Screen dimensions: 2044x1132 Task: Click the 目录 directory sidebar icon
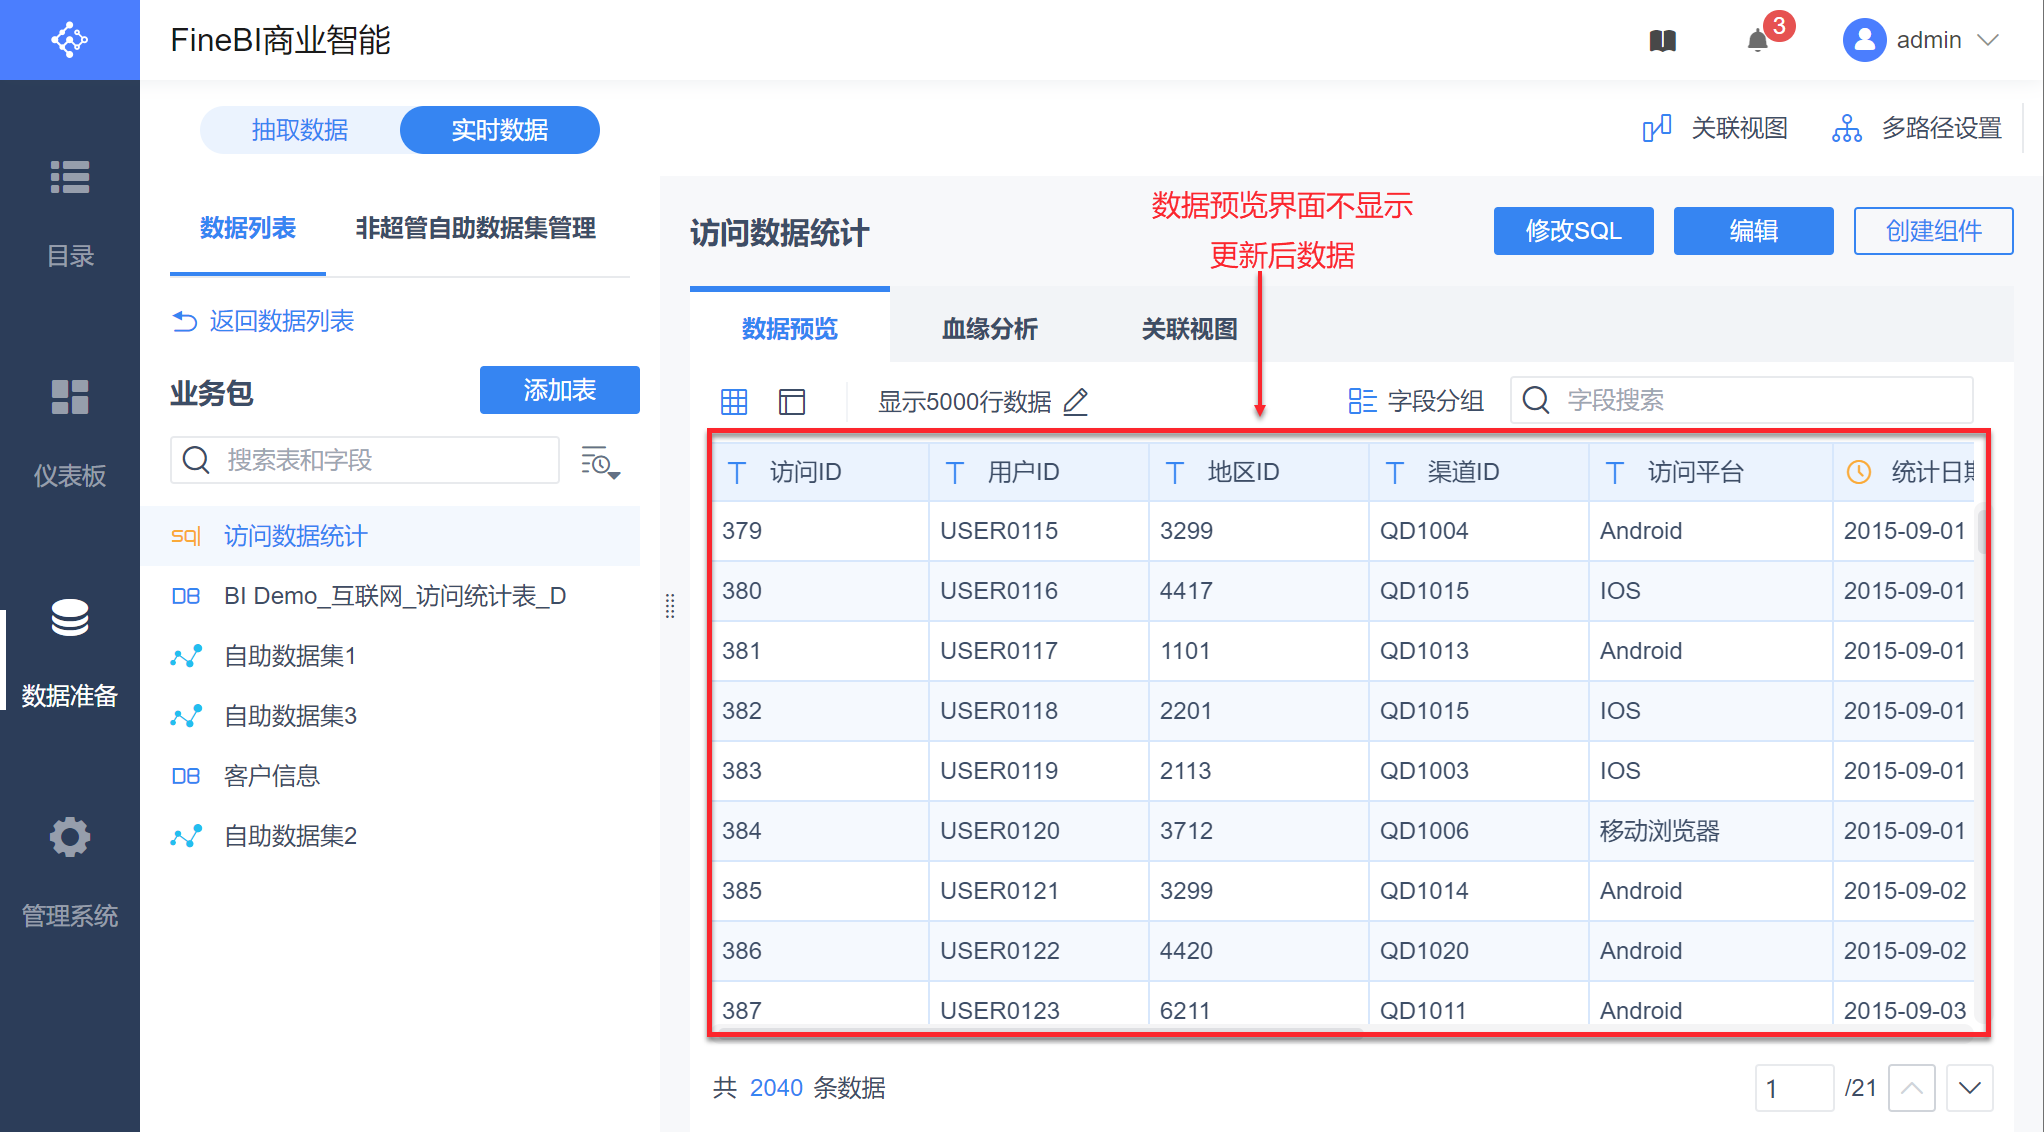(x=70, y=178)
